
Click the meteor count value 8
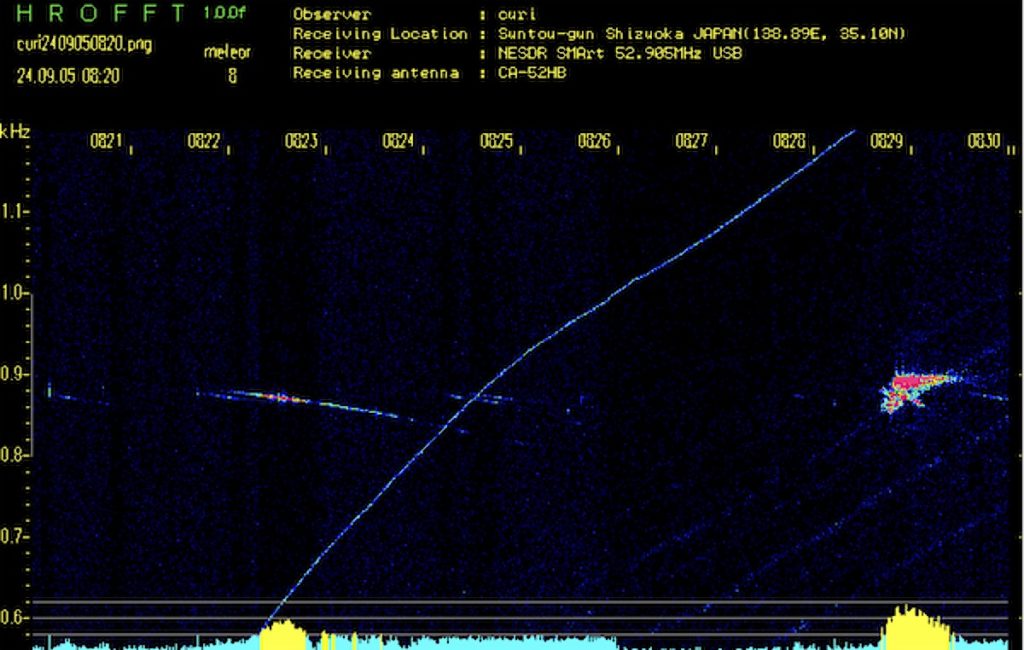232,74
